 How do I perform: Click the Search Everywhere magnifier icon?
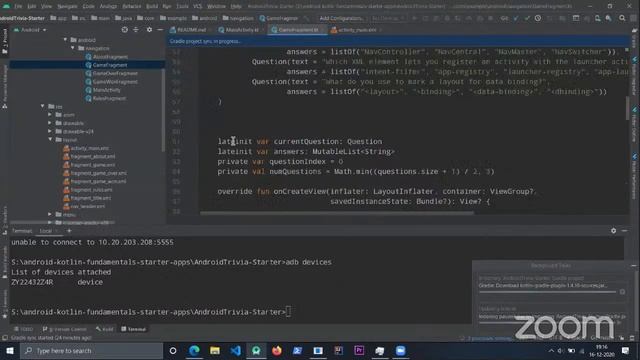pyautogui.click(x=622, y=18)
